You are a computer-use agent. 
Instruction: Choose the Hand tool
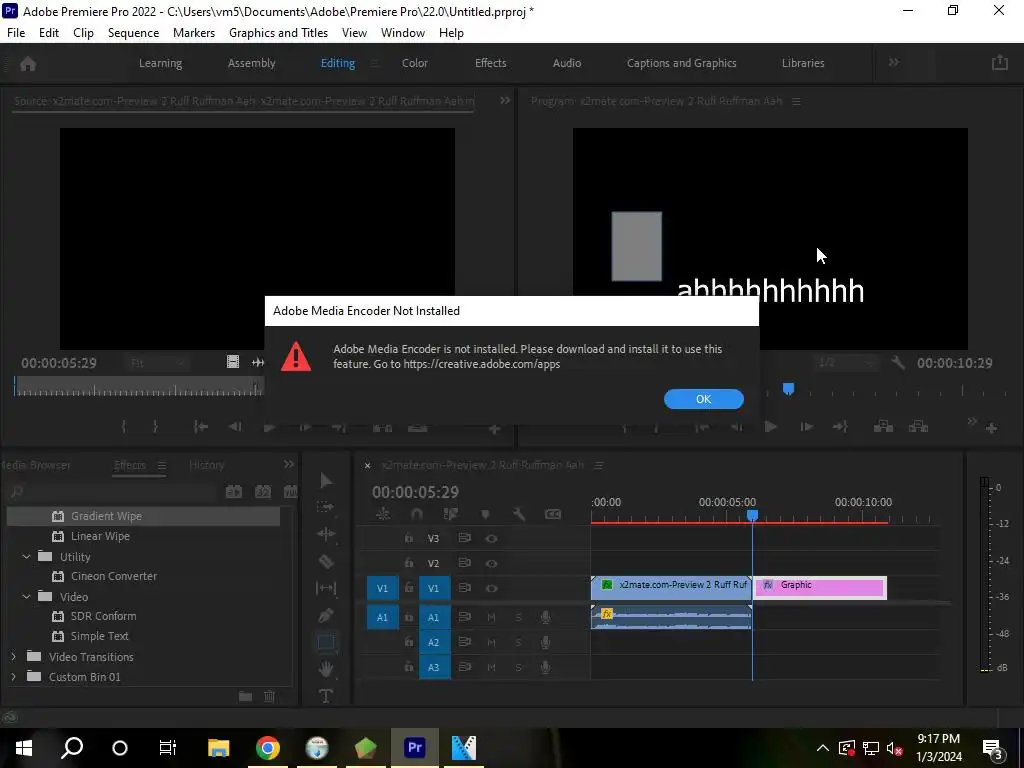click(x=325, y=669)
